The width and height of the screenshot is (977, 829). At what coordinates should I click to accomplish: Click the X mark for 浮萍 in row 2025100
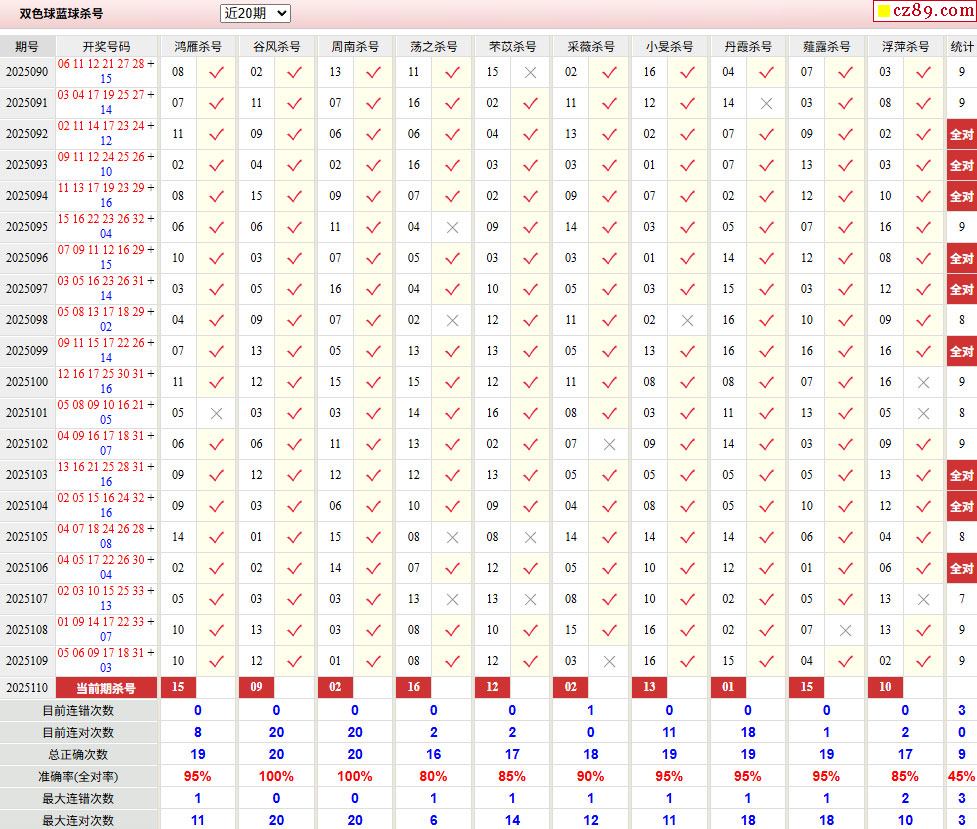923,382
